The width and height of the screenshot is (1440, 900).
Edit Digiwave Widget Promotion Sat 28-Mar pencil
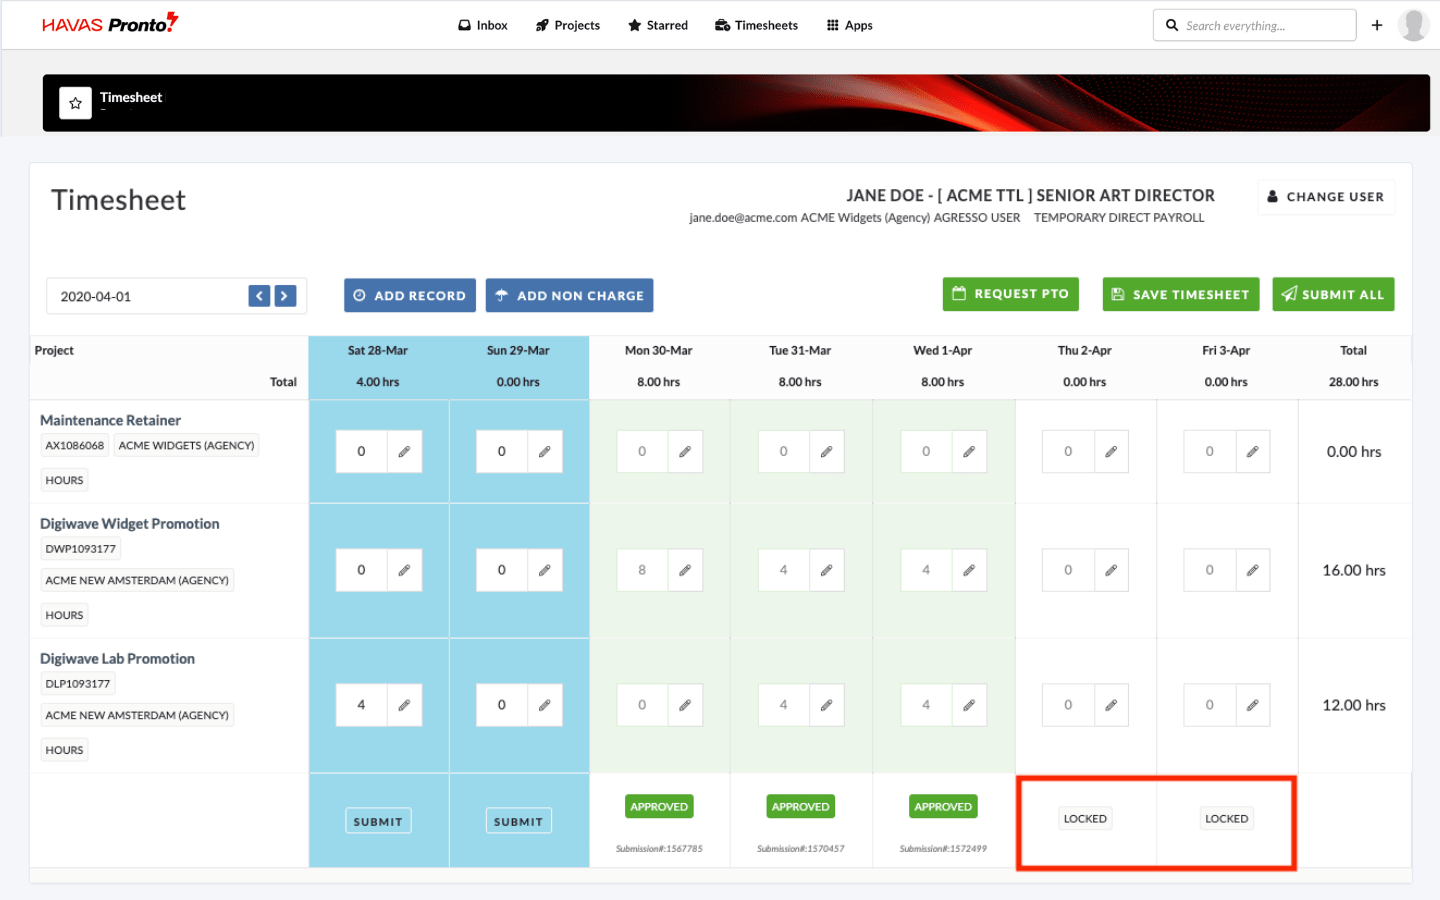coord(404,570)
